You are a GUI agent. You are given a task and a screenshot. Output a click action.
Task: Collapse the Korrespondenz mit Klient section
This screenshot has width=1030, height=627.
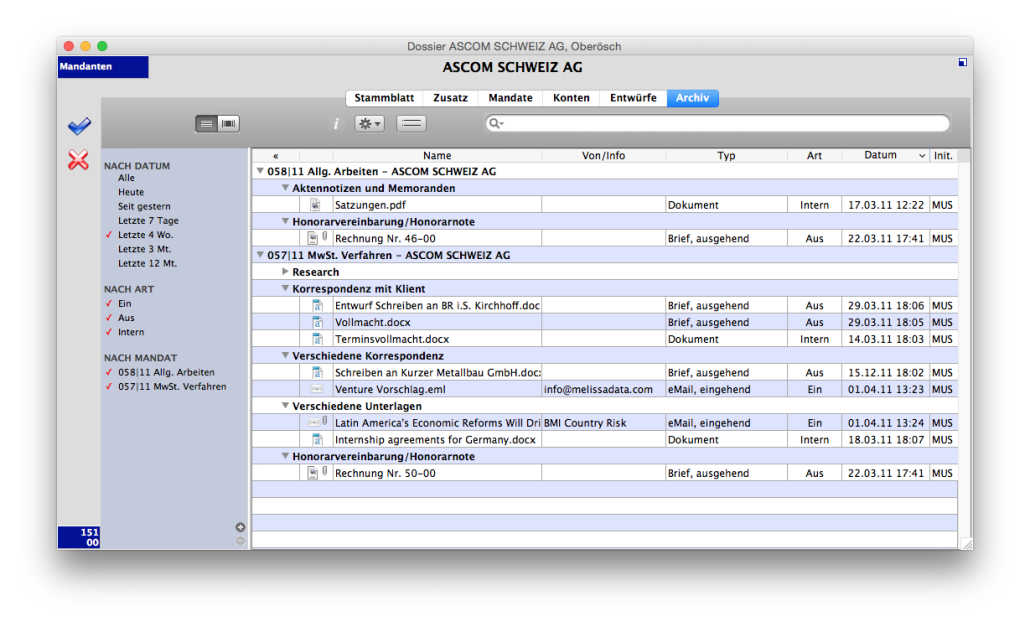click(x=285, y=288)
